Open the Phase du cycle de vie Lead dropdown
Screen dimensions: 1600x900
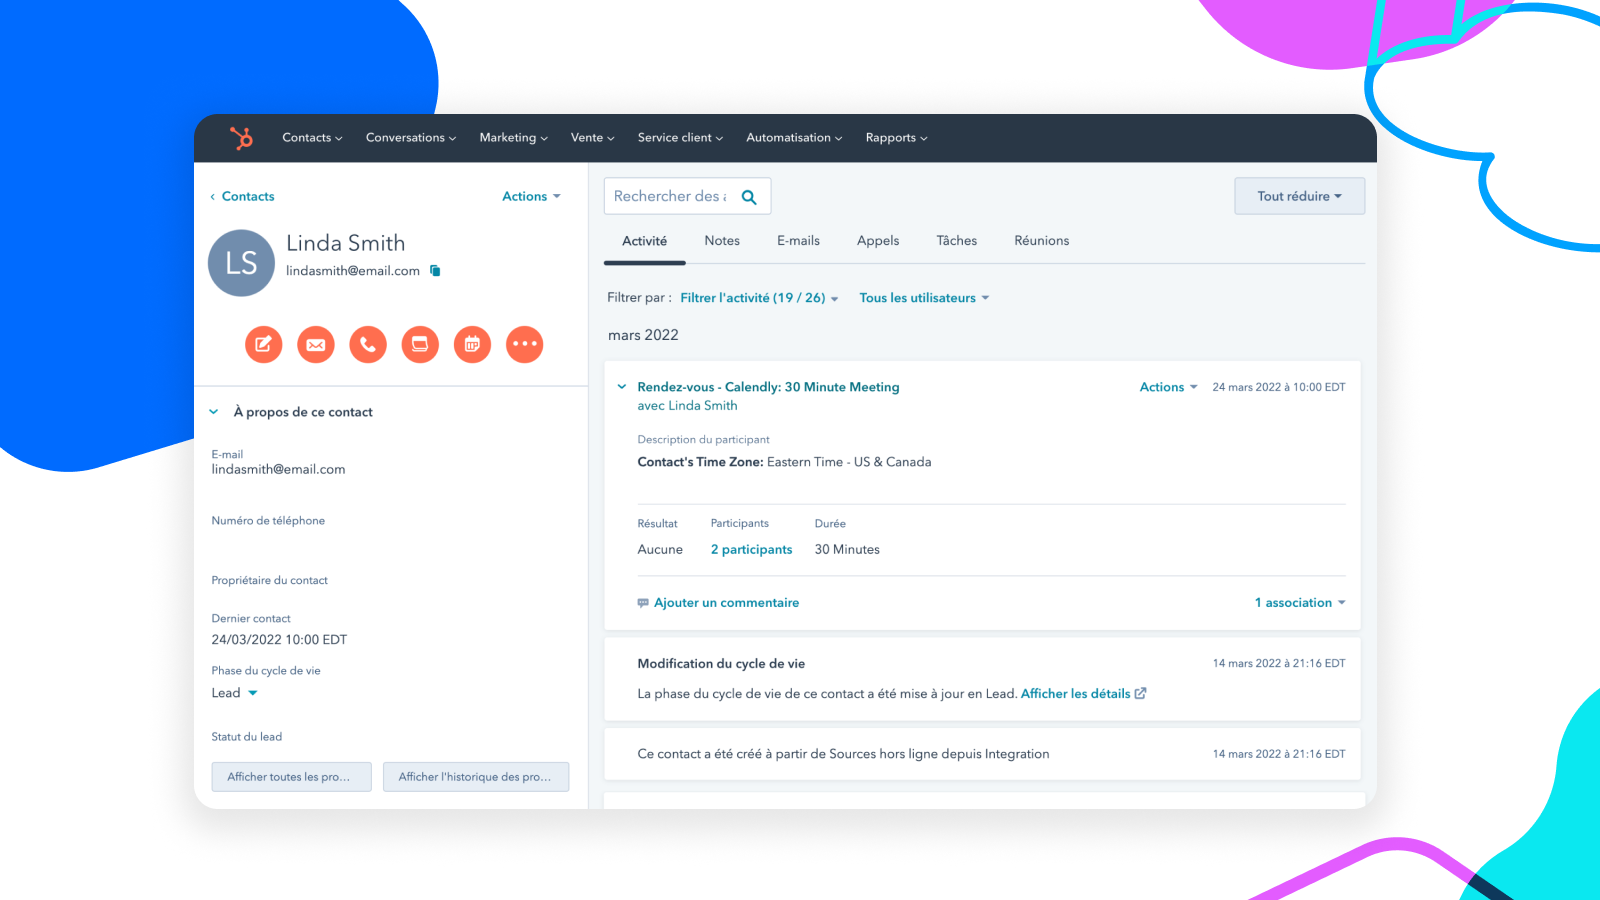point(235,692)
